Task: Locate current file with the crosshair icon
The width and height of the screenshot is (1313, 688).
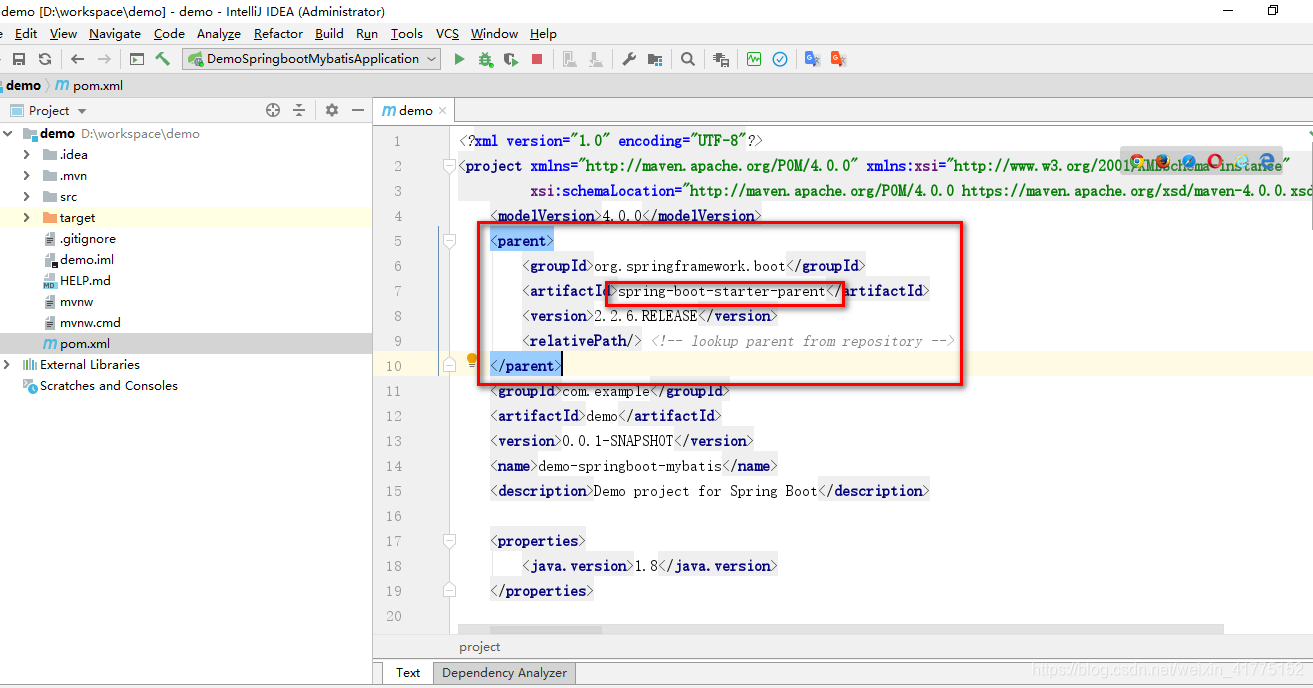Action: (x=273, y=110)
